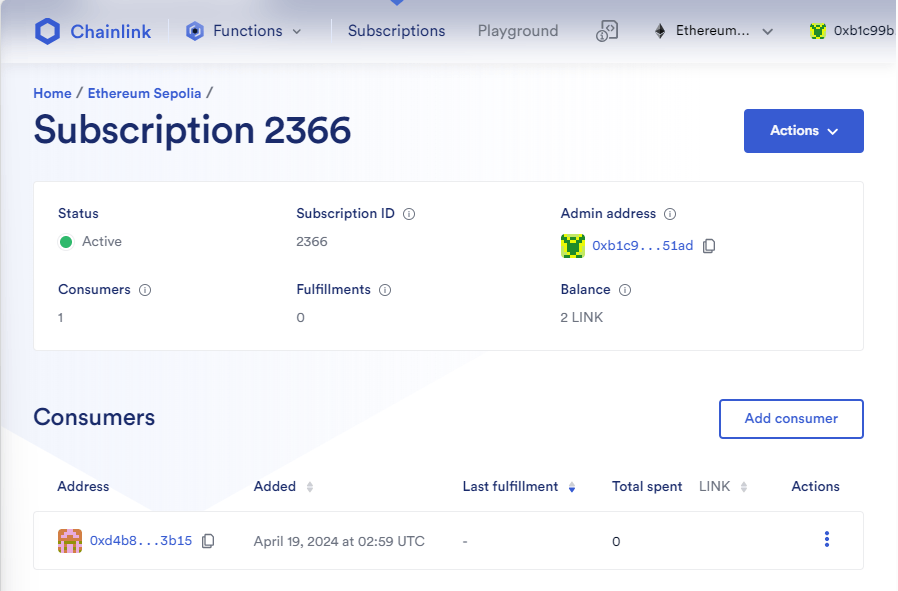Open the Ethereum network selector
Viewport: 898px width, 591px height.
point(714,31)
